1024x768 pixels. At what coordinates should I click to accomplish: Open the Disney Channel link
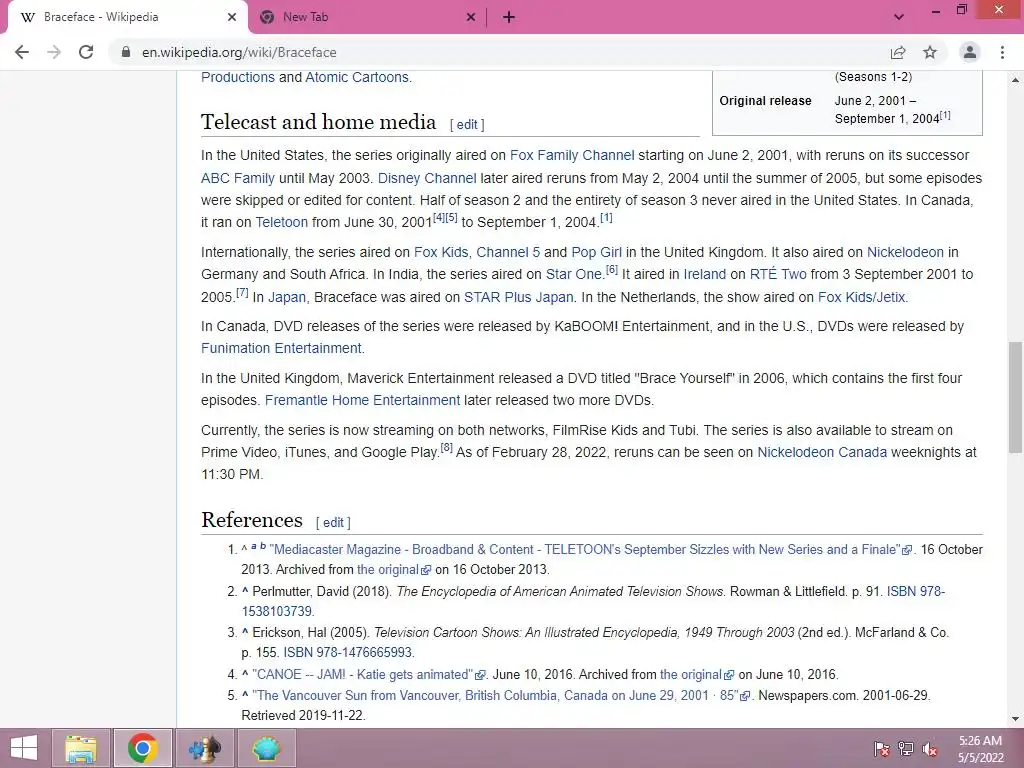[x=427, y=178]
